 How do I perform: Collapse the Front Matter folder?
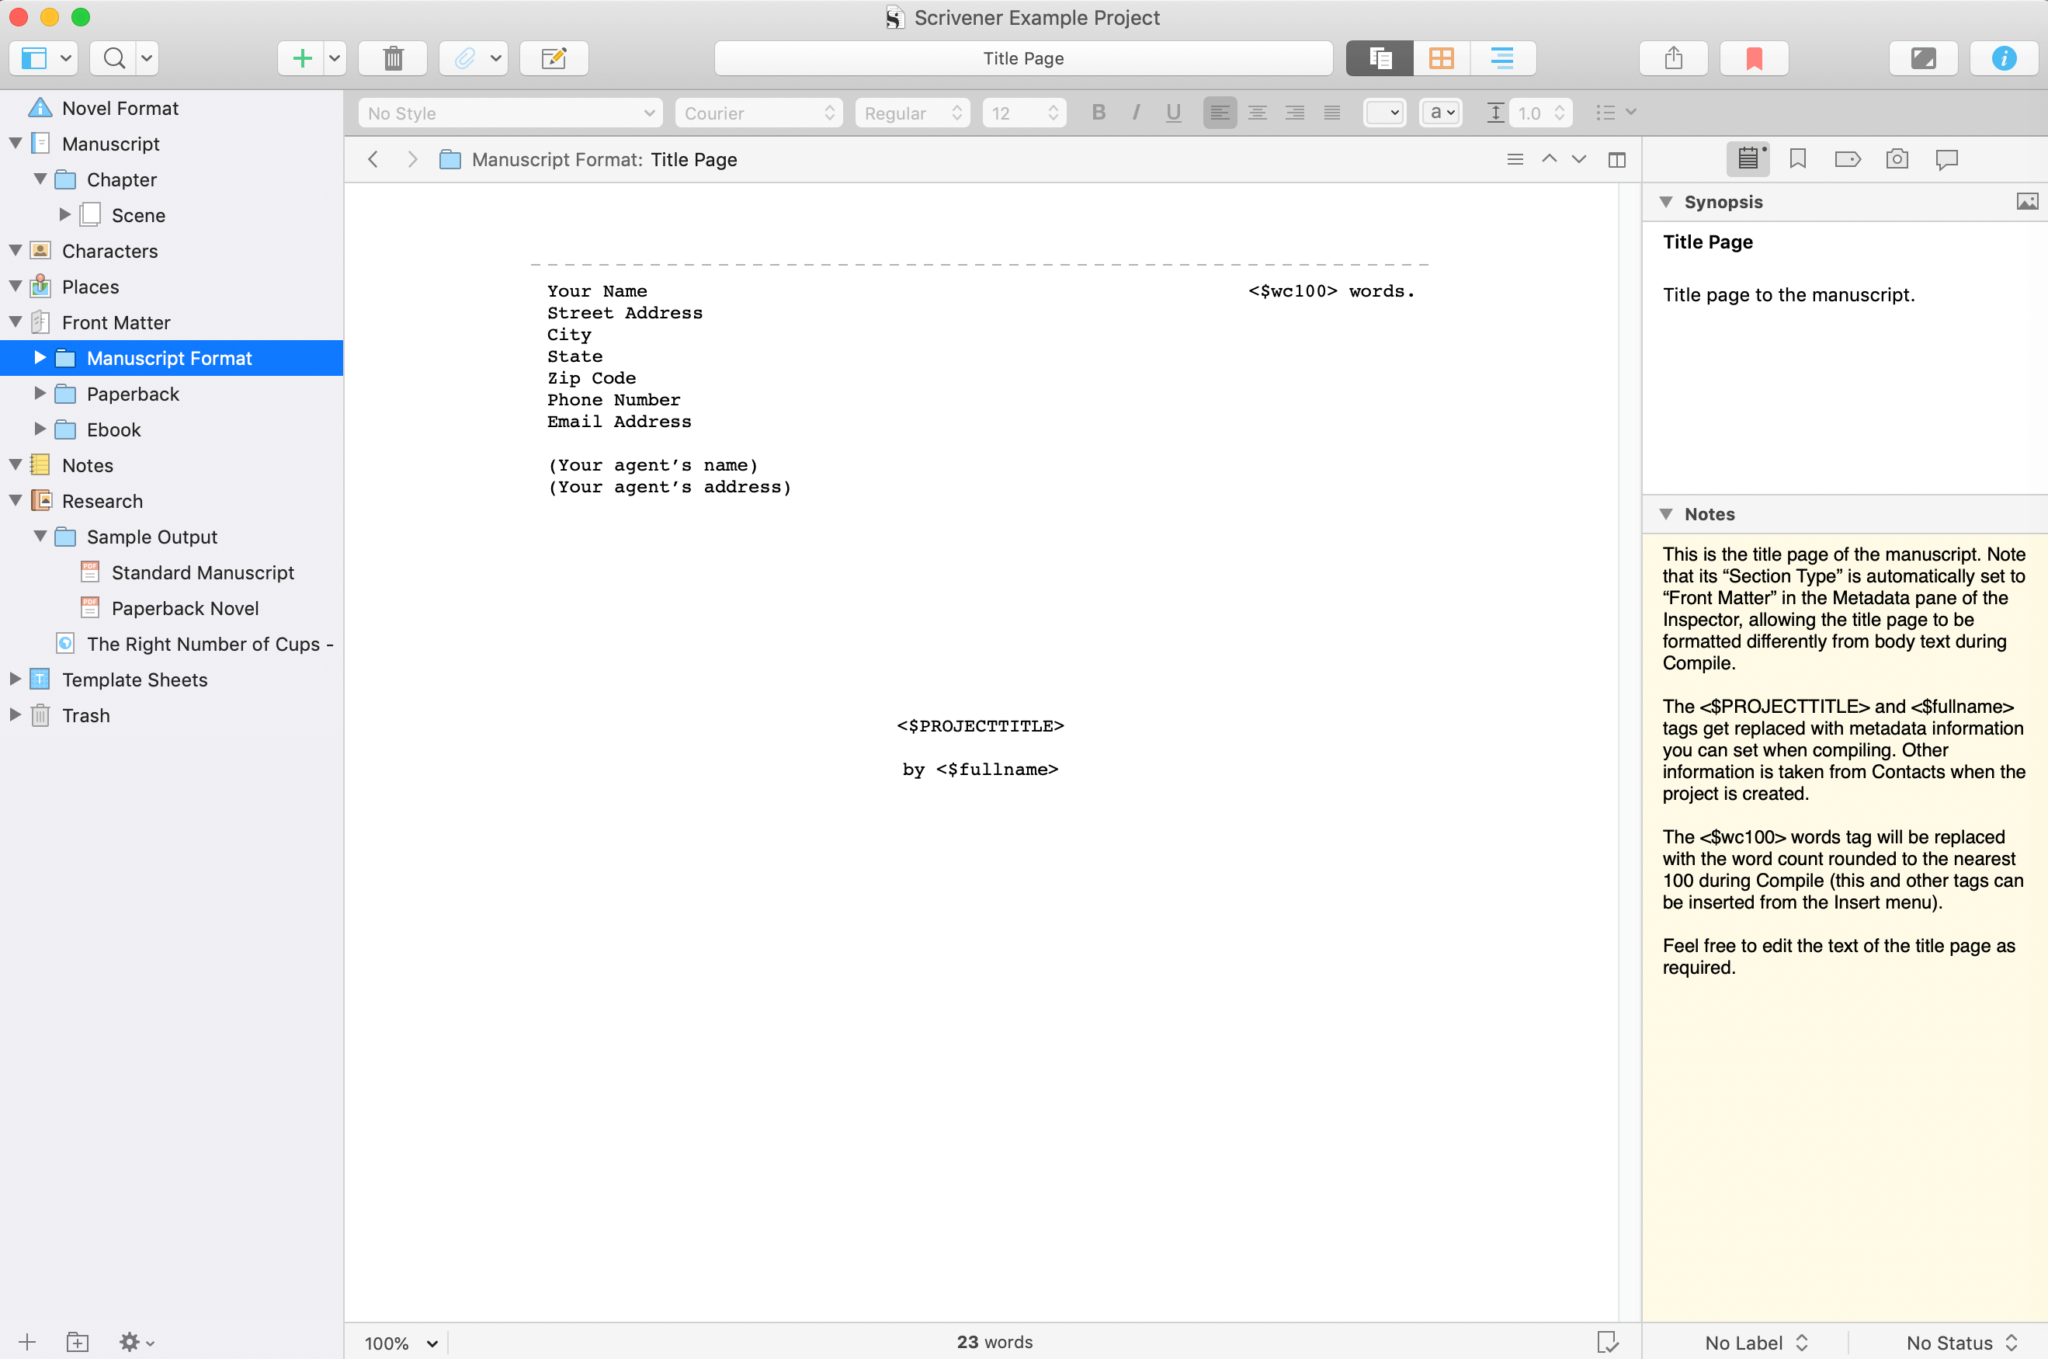point(15,322)
